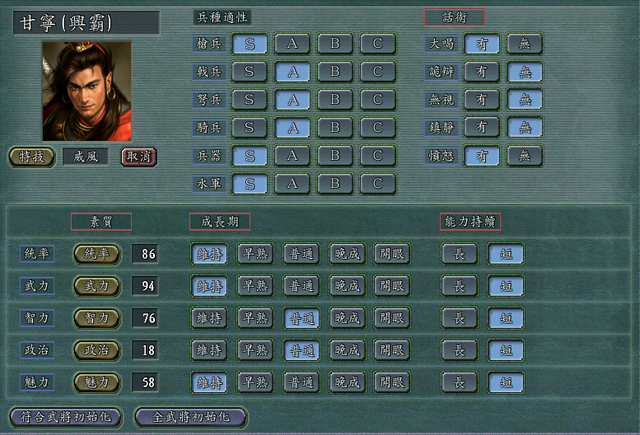This screenshot has height=435, width=640.
Task: Click 全武將初始化 button
Action: tap(191, 417)
